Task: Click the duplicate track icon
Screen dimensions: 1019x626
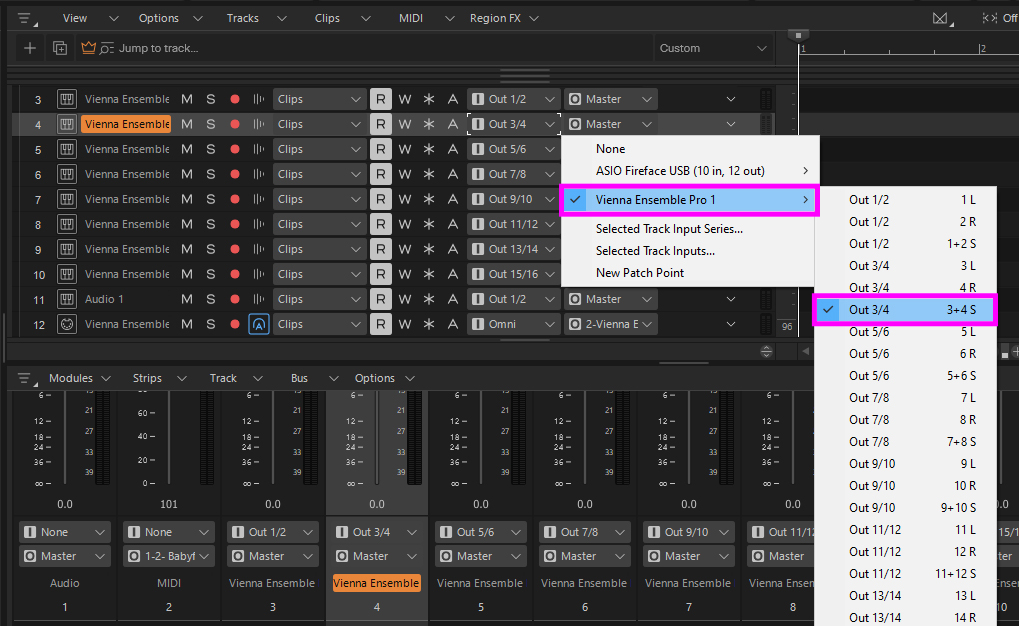Action: [x=60, y=48]
